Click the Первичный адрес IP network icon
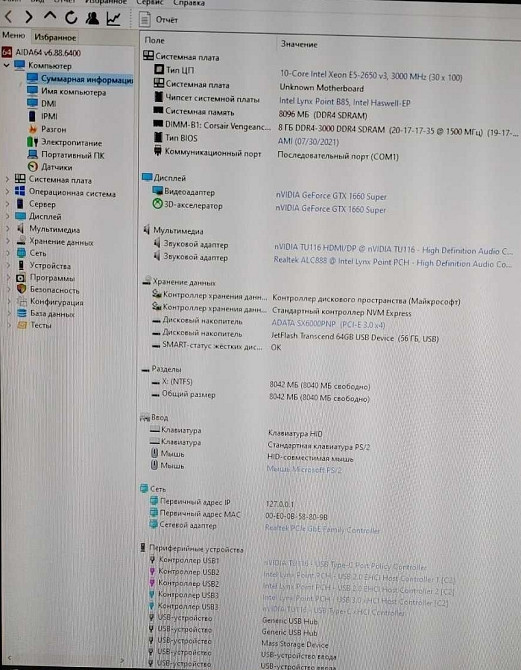This screenshot has height=670, width=521. (x=154, y=501)
